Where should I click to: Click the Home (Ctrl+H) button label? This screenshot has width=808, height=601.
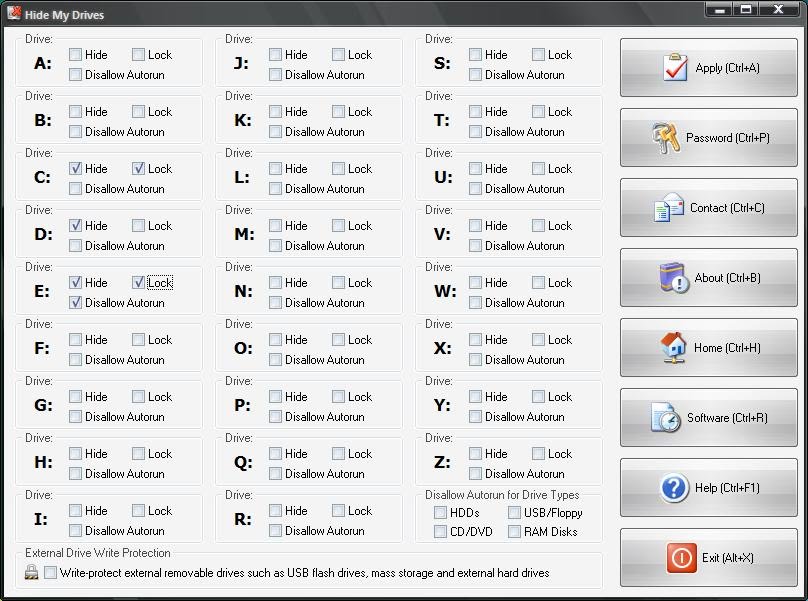click(x=727, y=348)
